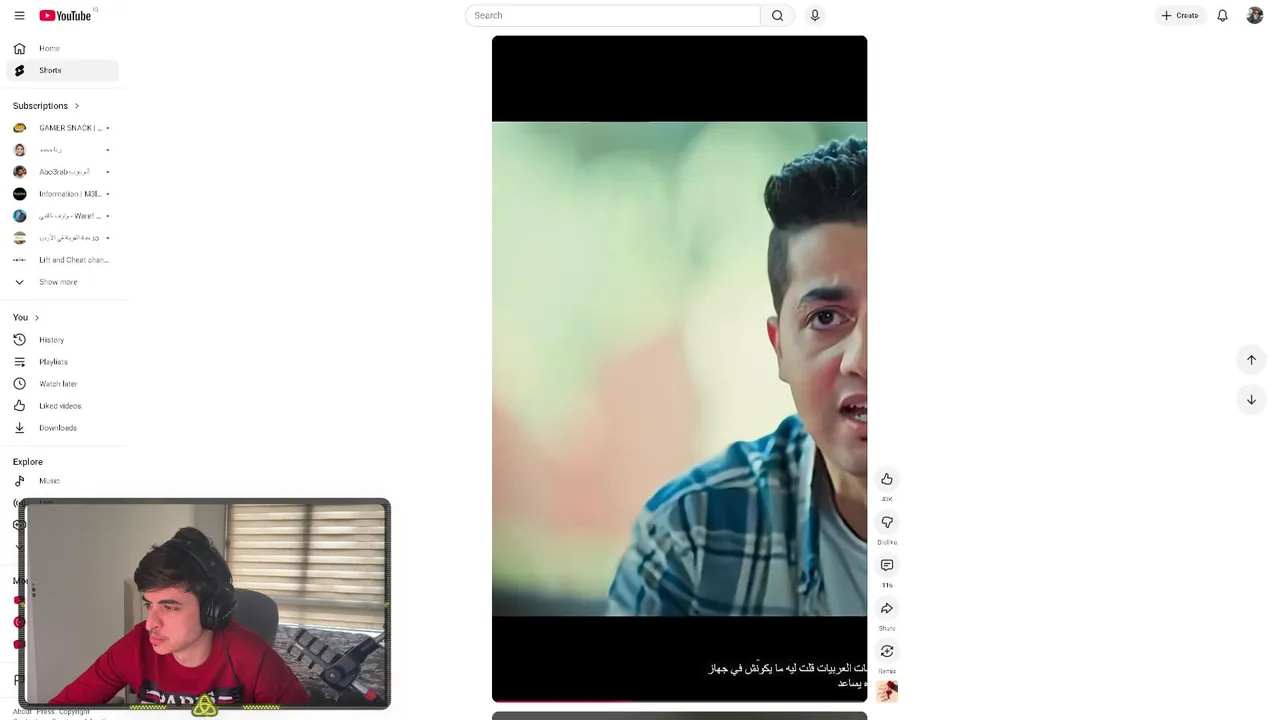Go to the YouTube logo home link
This screenshot has width=1280, height=720.
pyautogui.click(x=66, y=16)
